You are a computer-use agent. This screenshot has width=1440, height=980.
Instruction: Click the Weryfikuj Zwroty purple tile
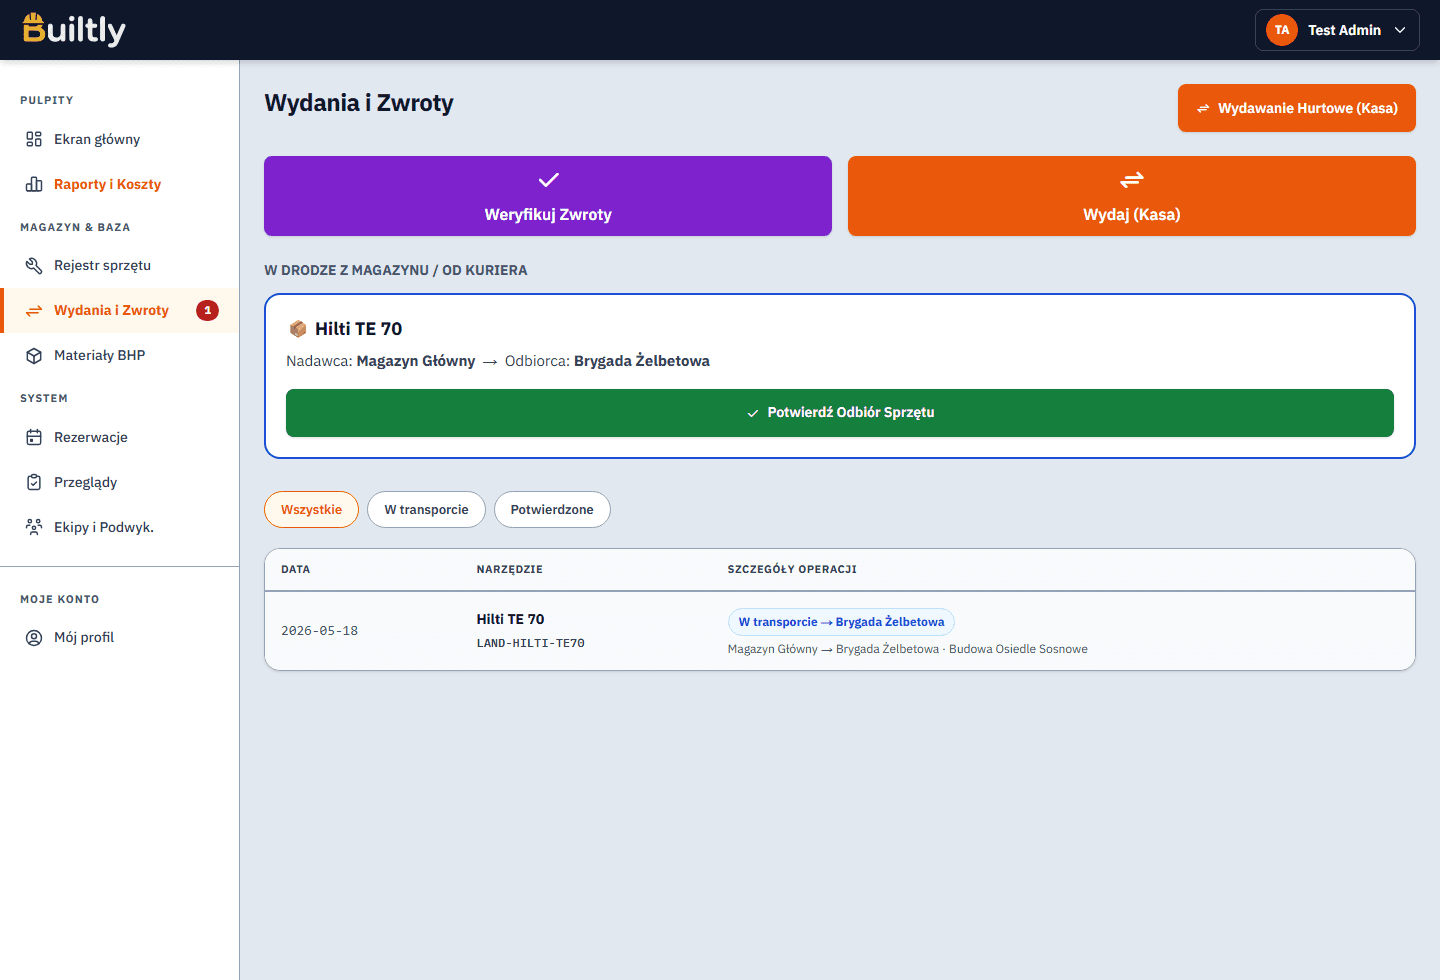548,196
